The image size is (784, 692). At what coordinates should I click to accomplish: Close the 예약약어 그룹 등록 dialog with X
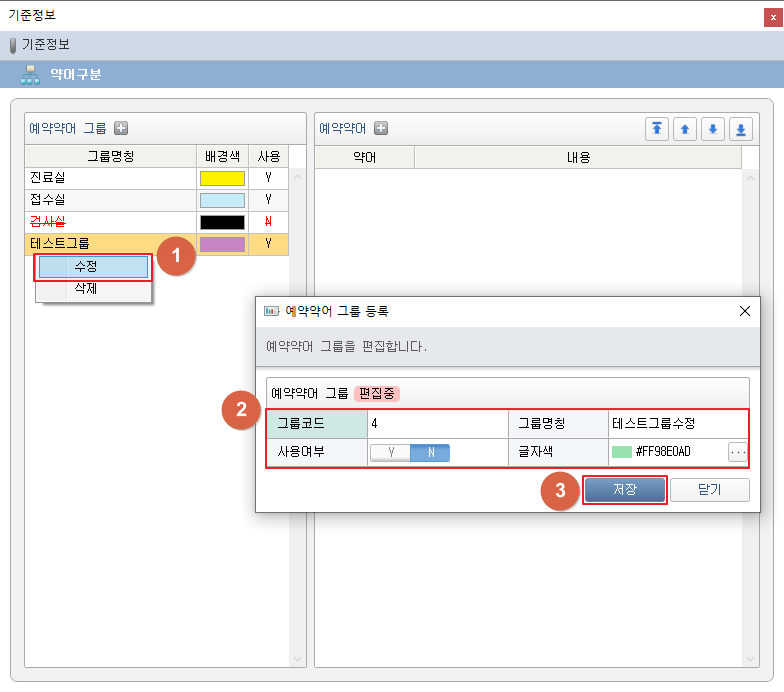(744, 311)
